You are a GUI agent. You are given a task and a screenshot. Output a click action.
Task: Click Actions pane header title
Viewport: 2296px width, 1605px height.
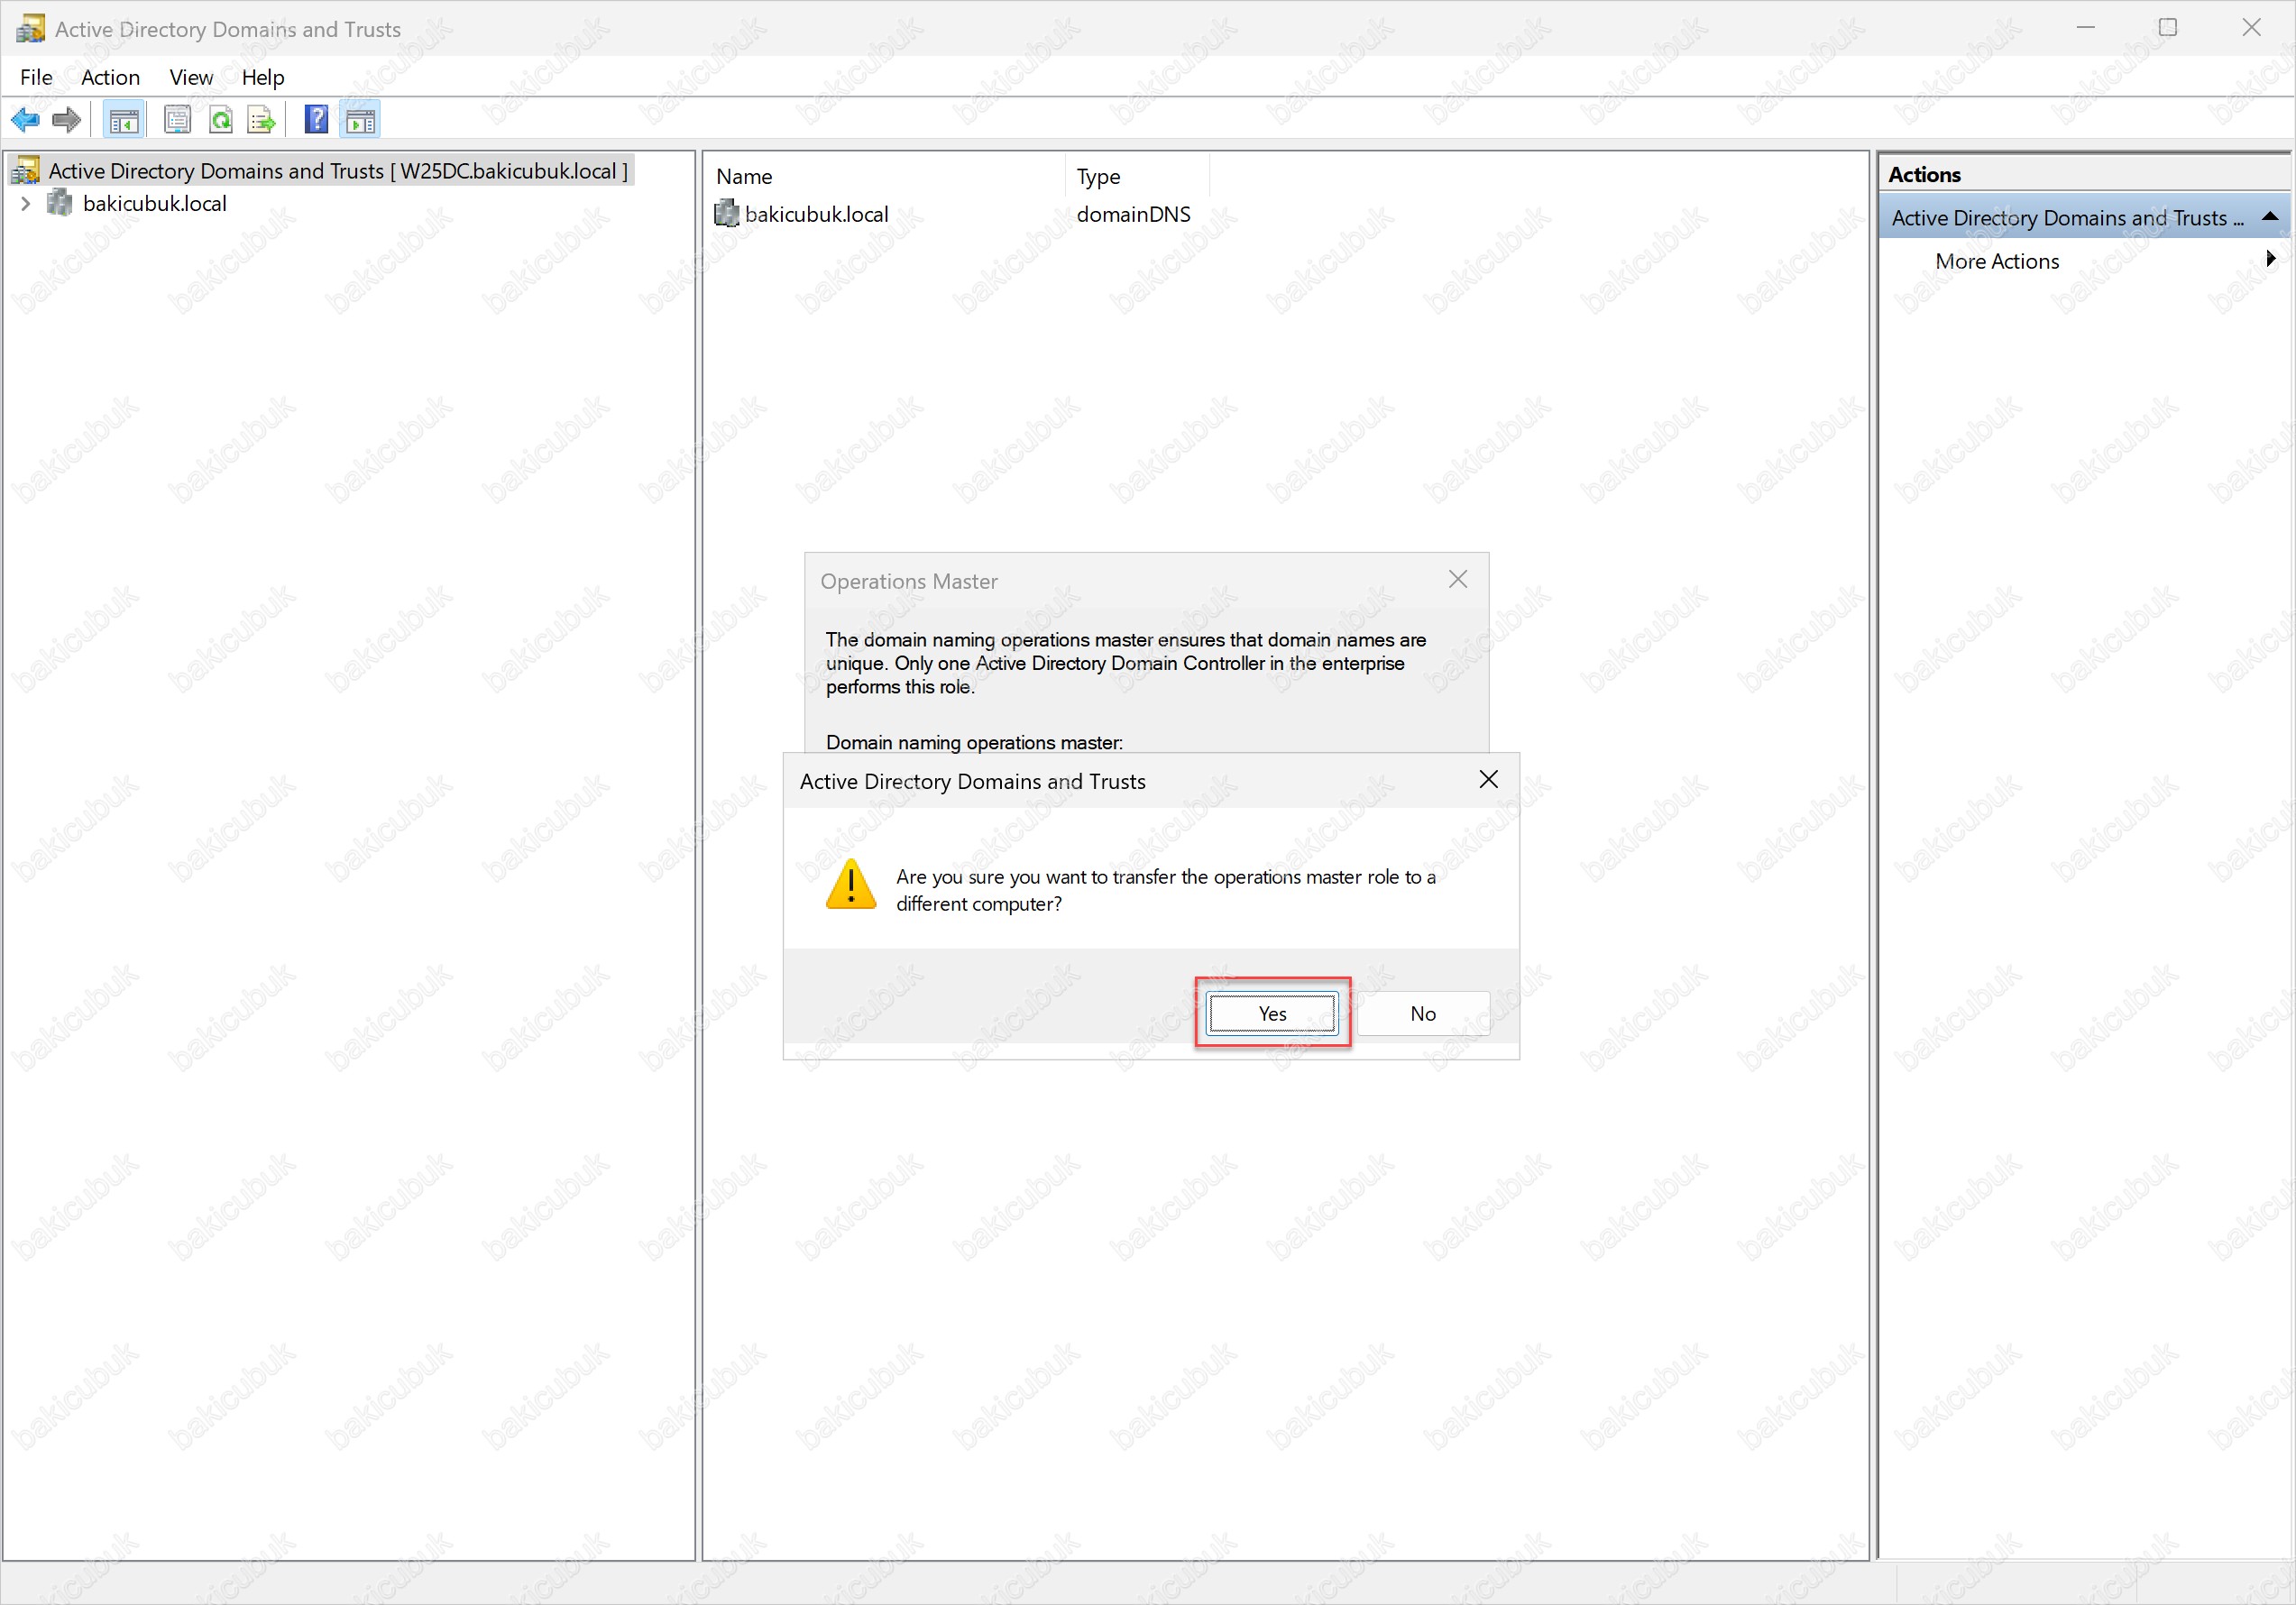click(x=1924, y=174)
